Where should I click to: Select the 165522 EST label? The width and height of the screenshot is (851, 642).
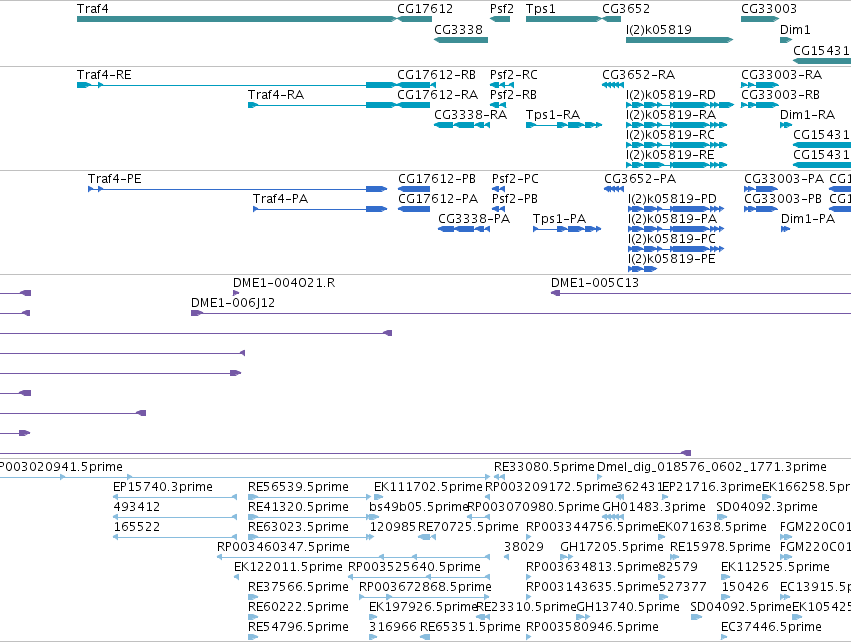(x=137, y=527)
